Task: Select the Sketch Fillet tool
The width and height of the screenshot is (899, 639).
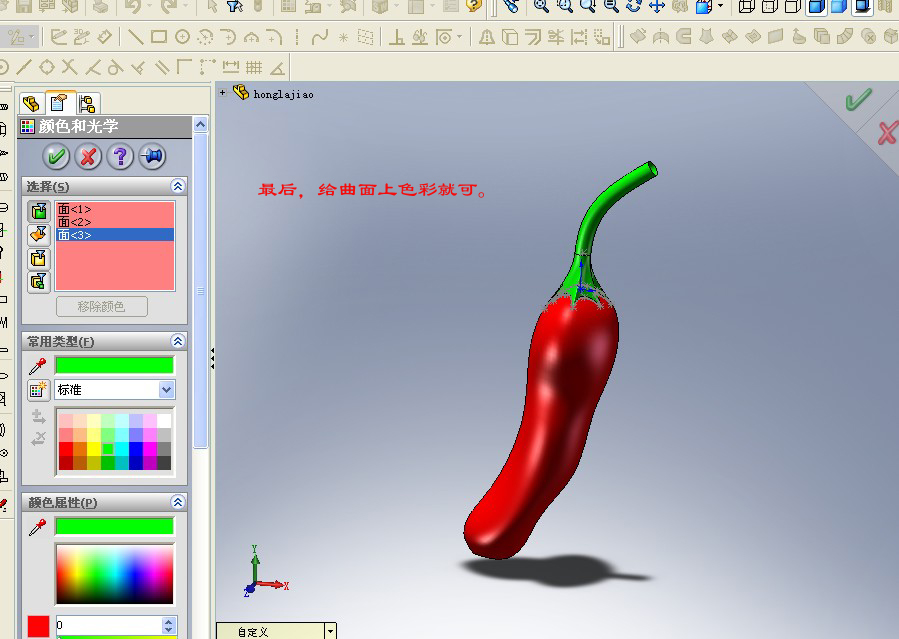Action: (x=274, y=37)
